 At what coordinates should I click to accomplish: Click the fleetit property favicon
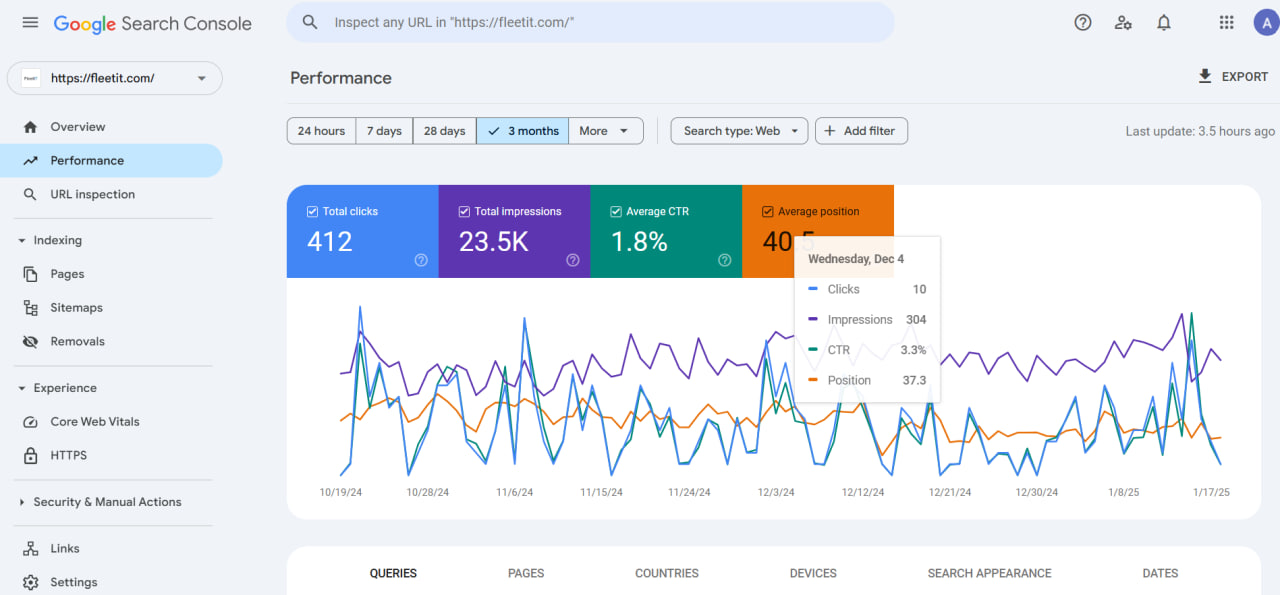[x=31, y=78]
